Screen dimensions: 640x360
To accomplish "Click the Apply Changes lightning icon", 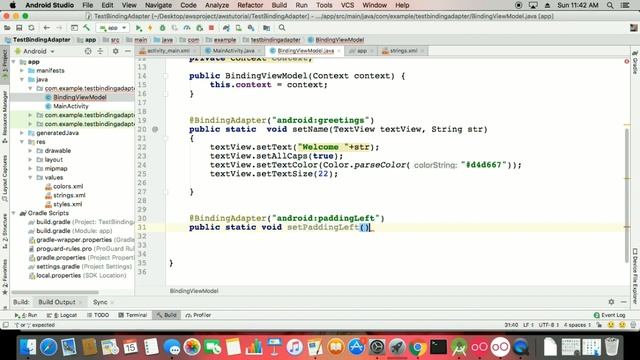I will (150, 28).
